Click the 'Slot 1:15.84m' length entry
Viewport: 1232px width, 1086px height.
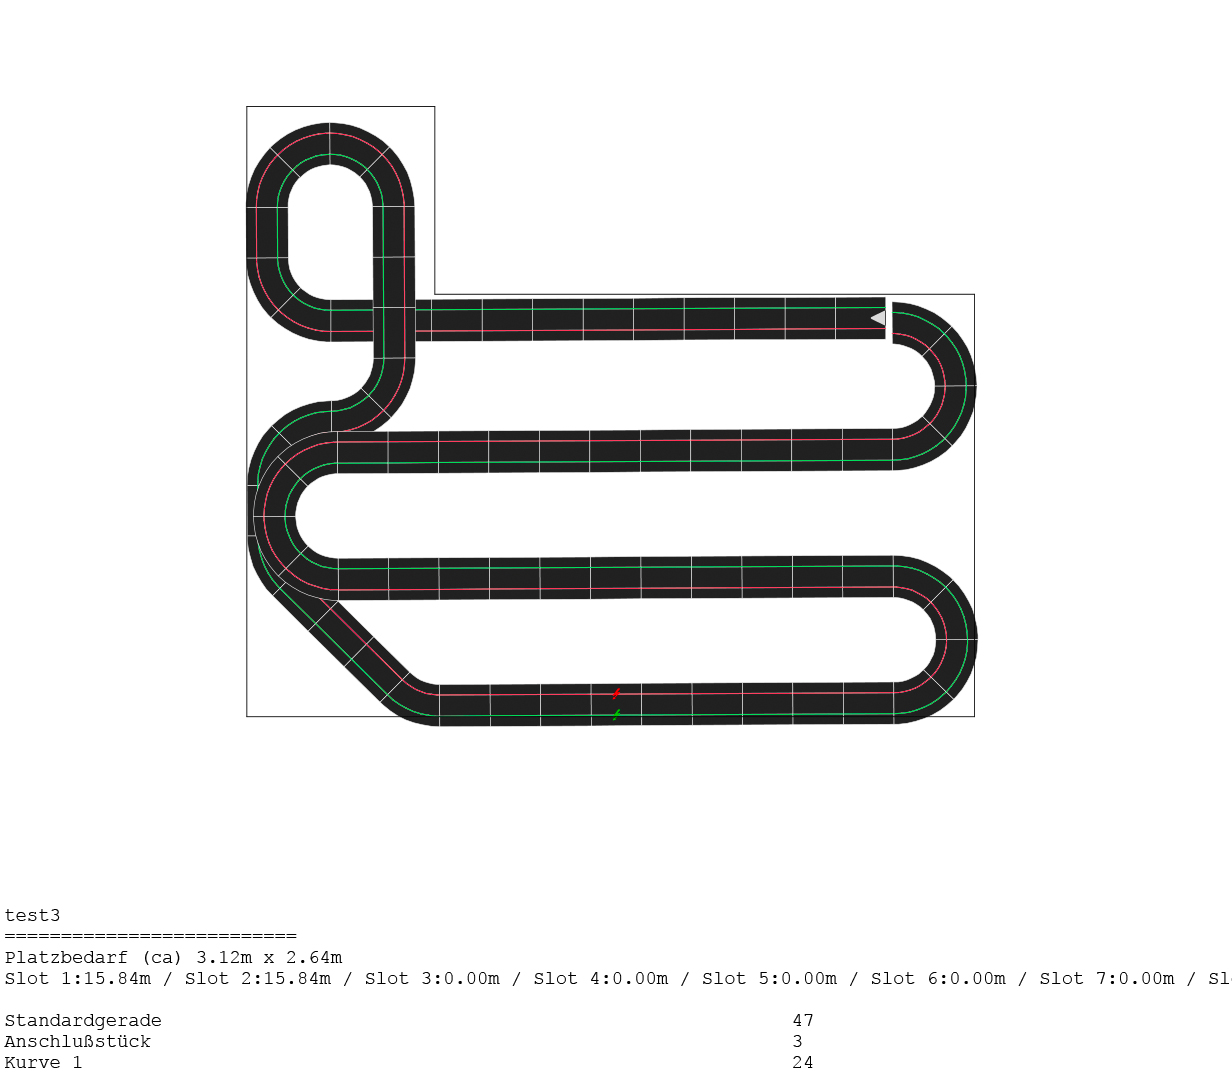coord(78,978)
